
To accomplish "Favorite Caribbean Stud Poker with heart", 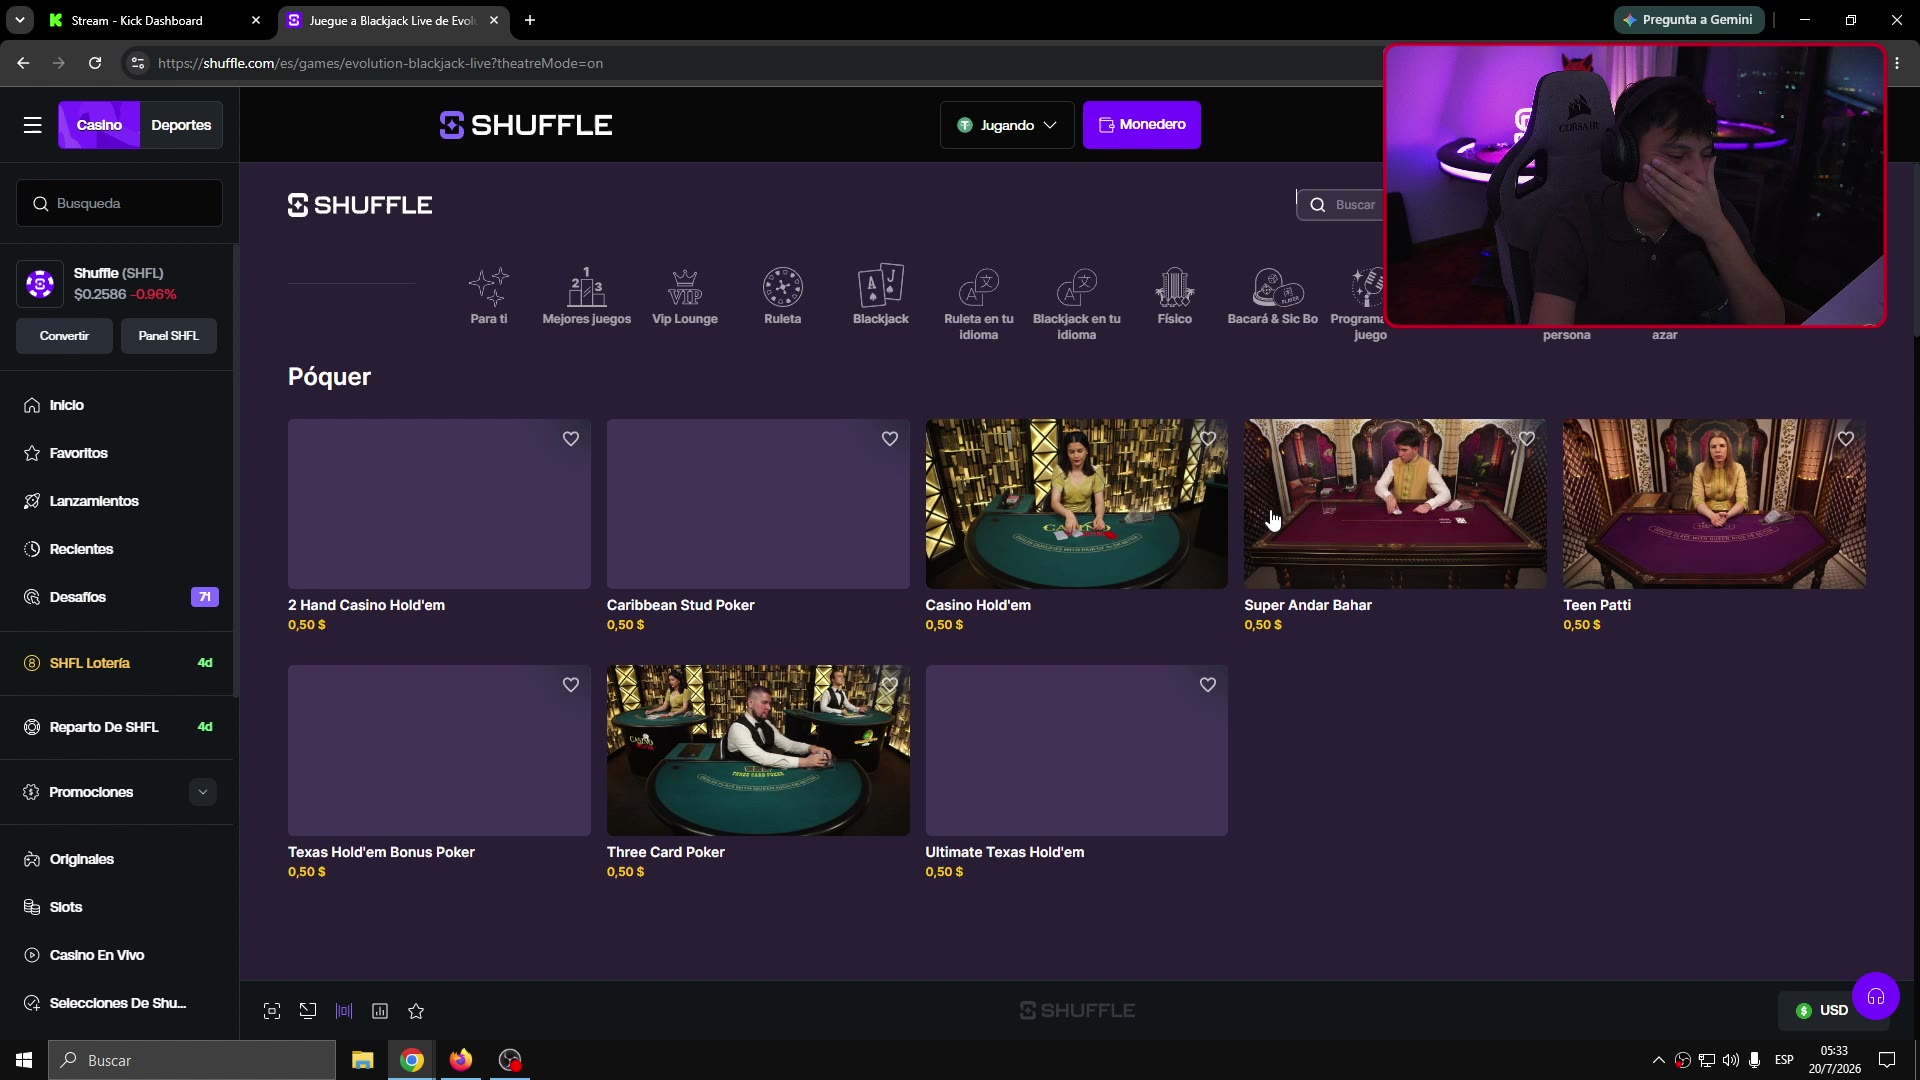I will pos(890,439).
